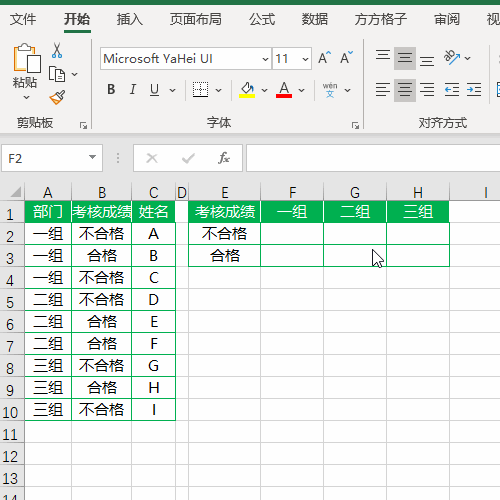Toggle Italic formatting

point(133,90)
